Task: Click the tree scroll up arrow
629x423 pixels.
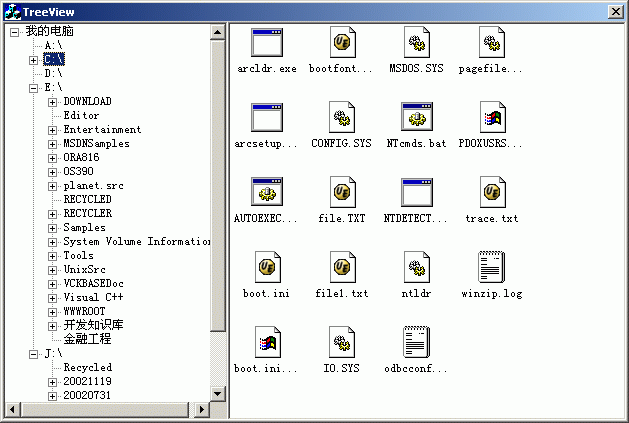Action: click(217, 32)
